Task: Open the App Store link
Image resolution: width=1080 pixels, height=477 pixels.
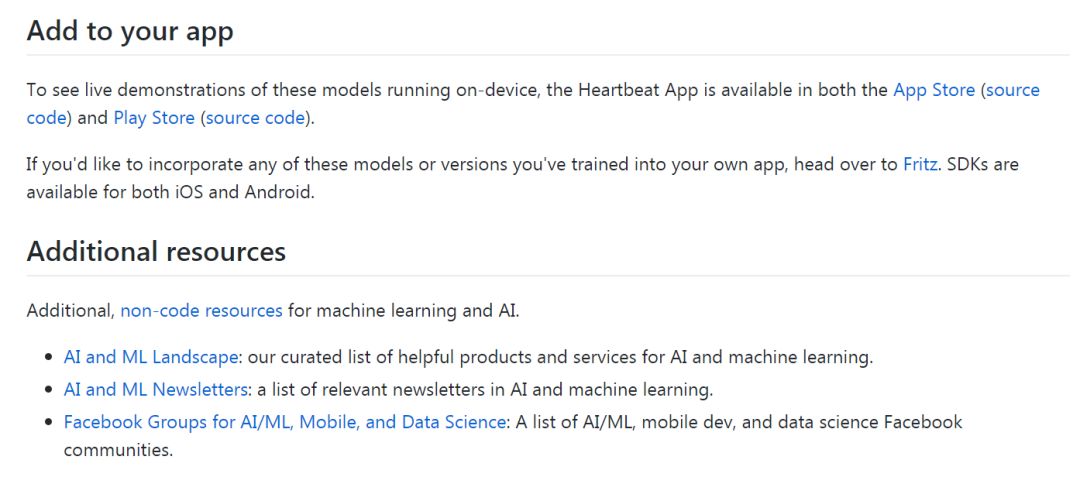Action: click(934, 91)
